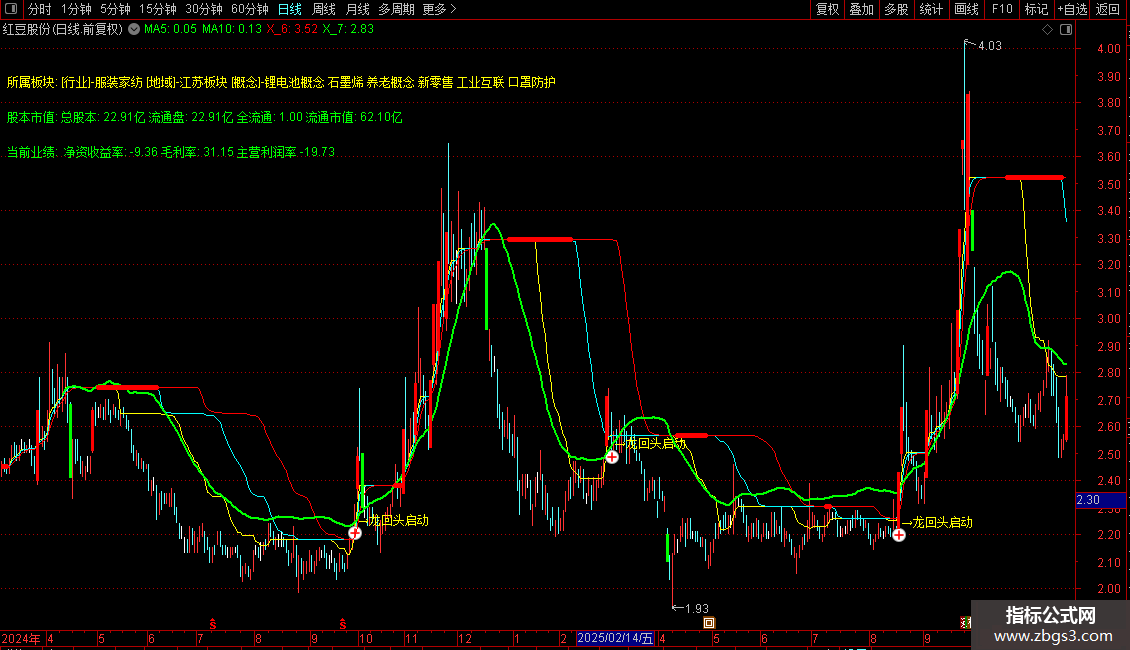Open the 多周期 multi-period view
Image resolution: width=1130 pixels, height=650 pixels.
point(396,9)
